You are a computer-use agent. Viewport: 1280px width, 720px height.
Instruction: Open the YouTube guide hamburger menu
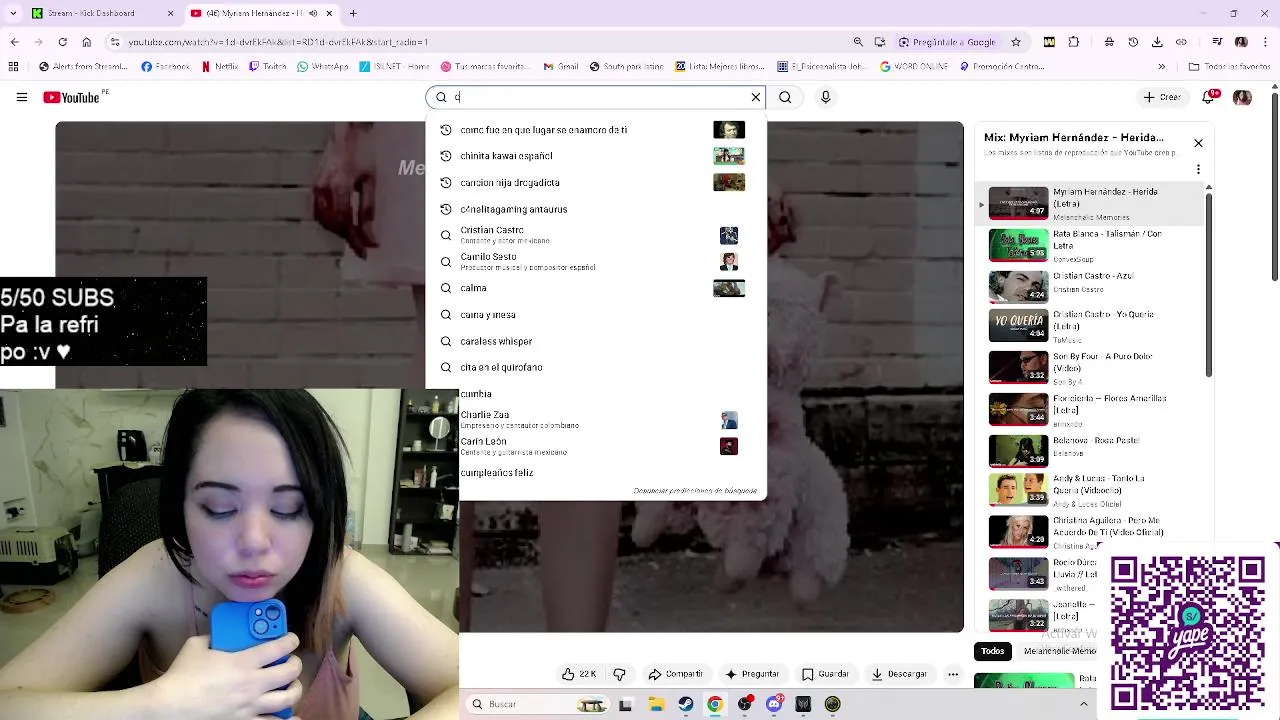click(21, 97)
